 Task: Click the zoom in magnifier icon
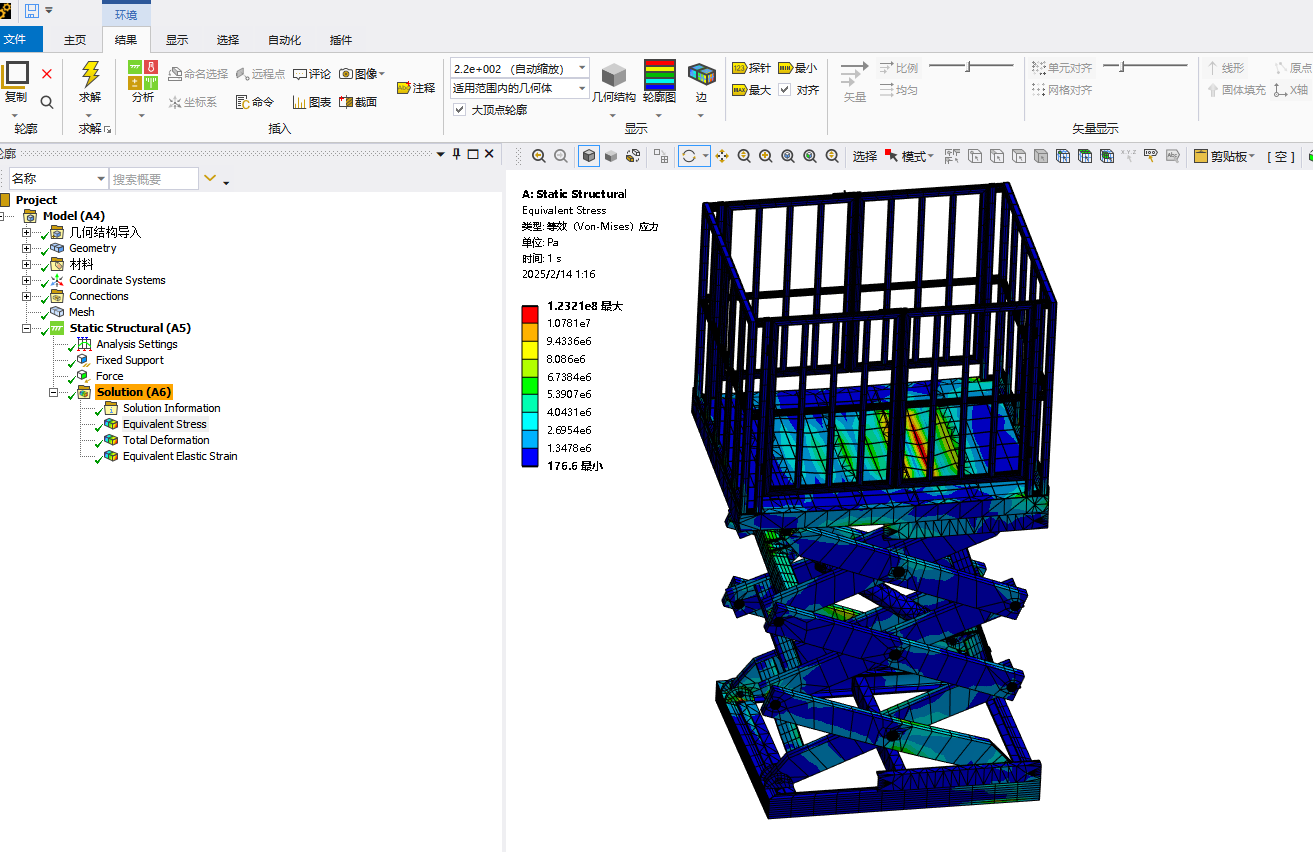tap(766, 156)
